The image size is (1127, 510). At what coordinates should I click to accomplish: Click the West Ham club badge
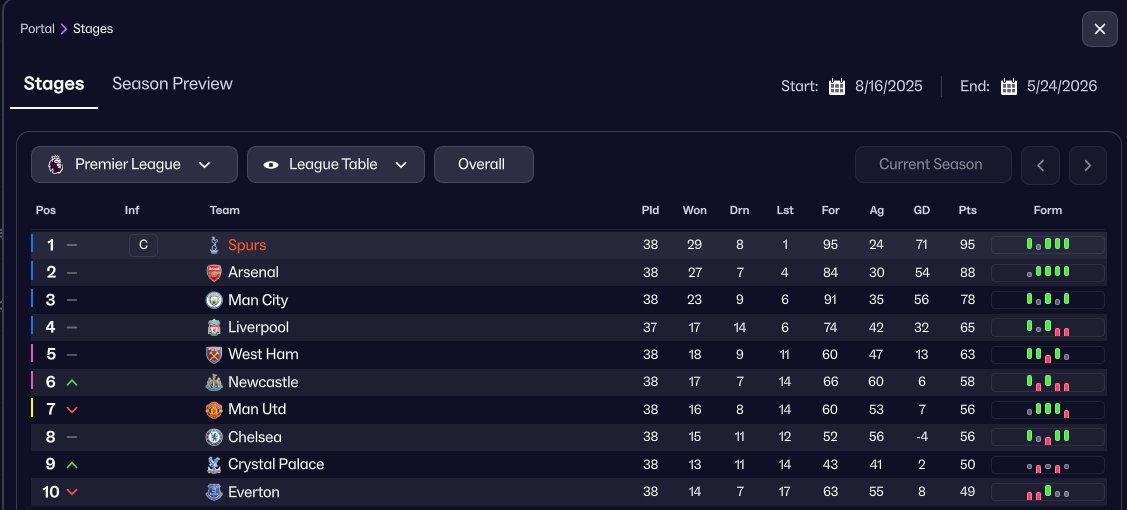[x=214, y=354]
